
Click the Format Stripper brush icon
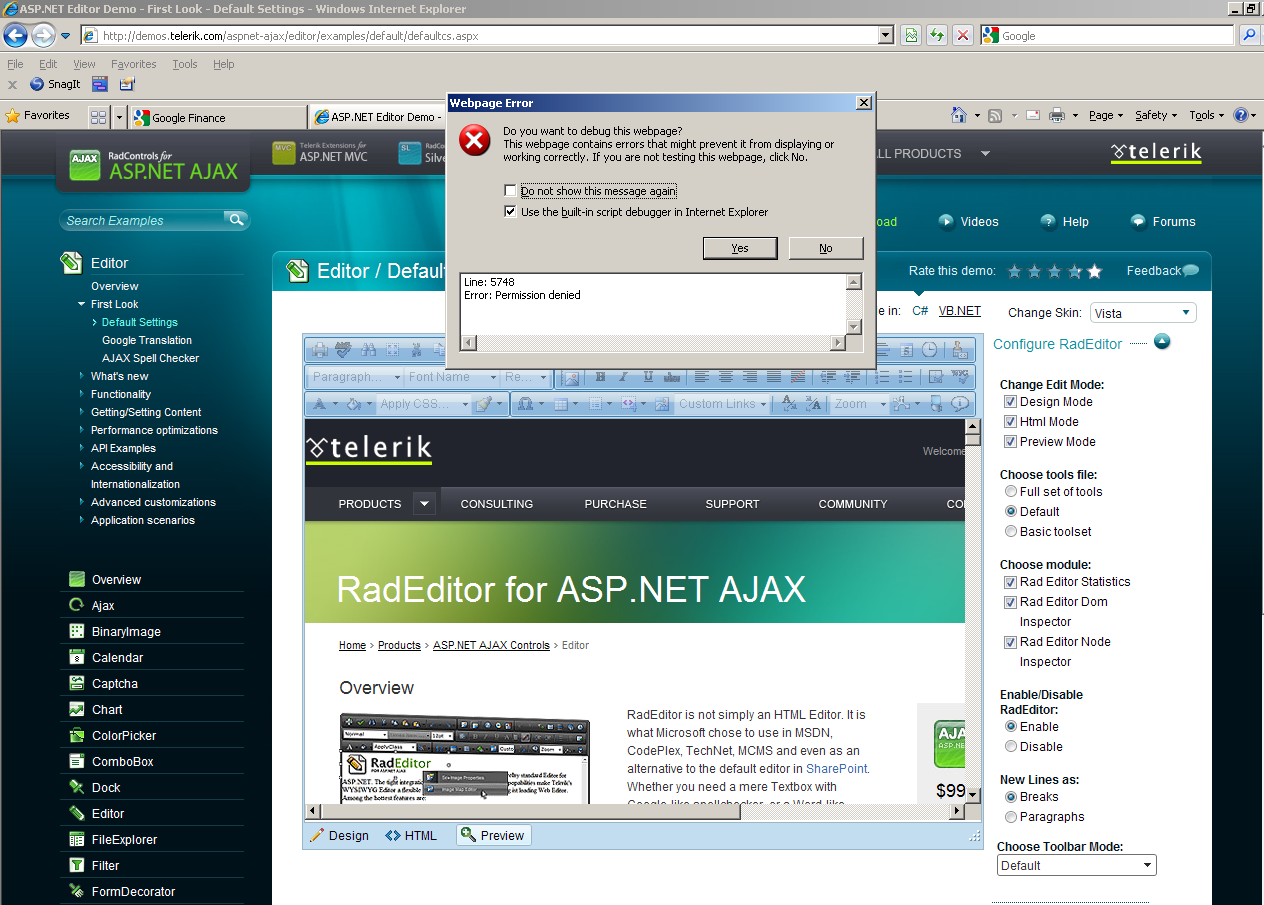click(484, 404)
